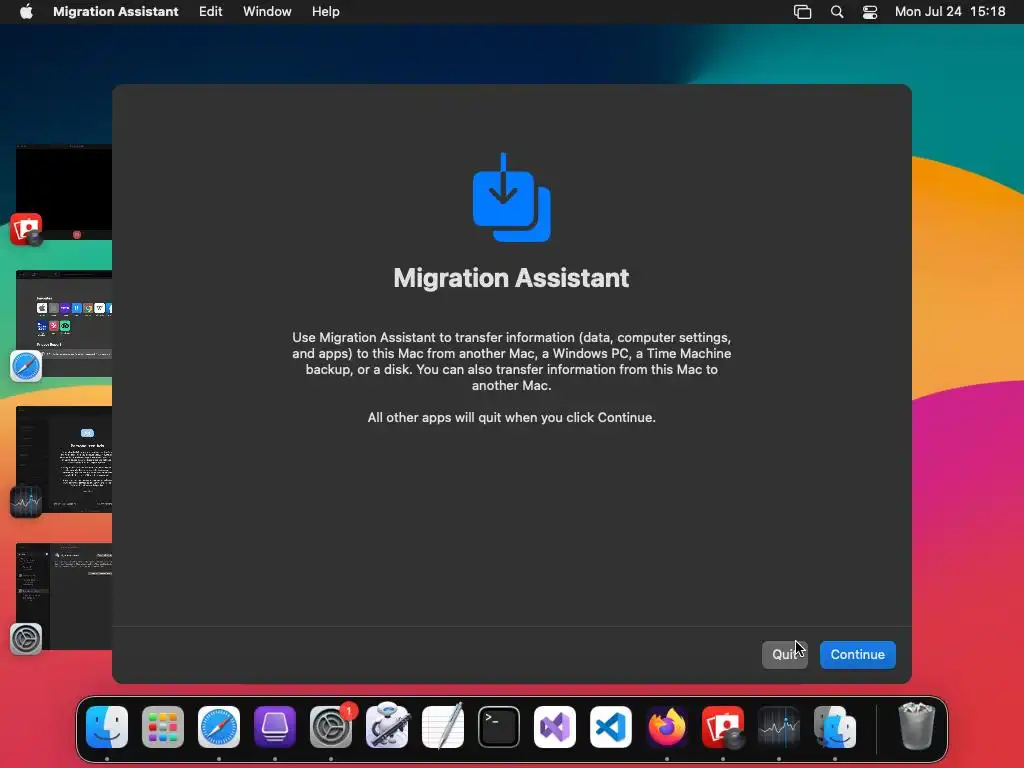The height and width of the screenshot is (768, 1024).
Task: Click the "Migration Assistant" heading
Action: tap(511, 278)
